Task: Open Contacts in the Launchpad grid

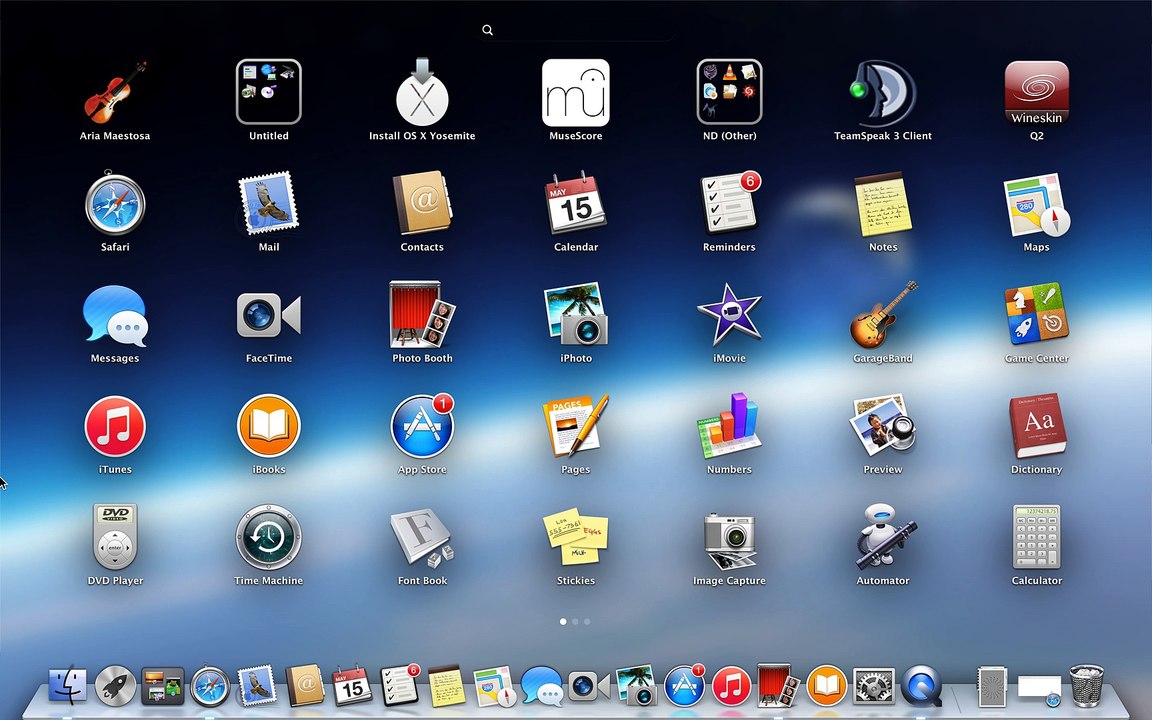Action: pyautogui.click(x=422, y=204)
